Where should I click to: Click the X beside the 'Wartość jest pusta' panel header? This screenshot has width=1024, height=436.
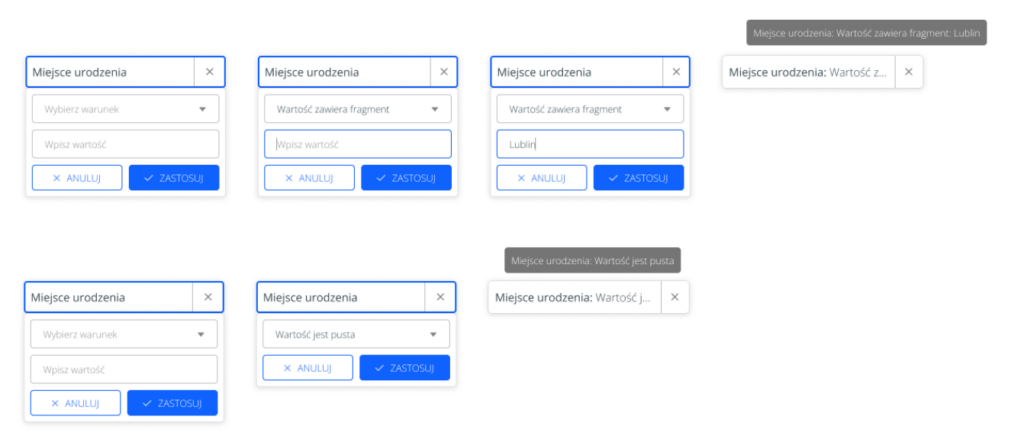coord(440,297)
